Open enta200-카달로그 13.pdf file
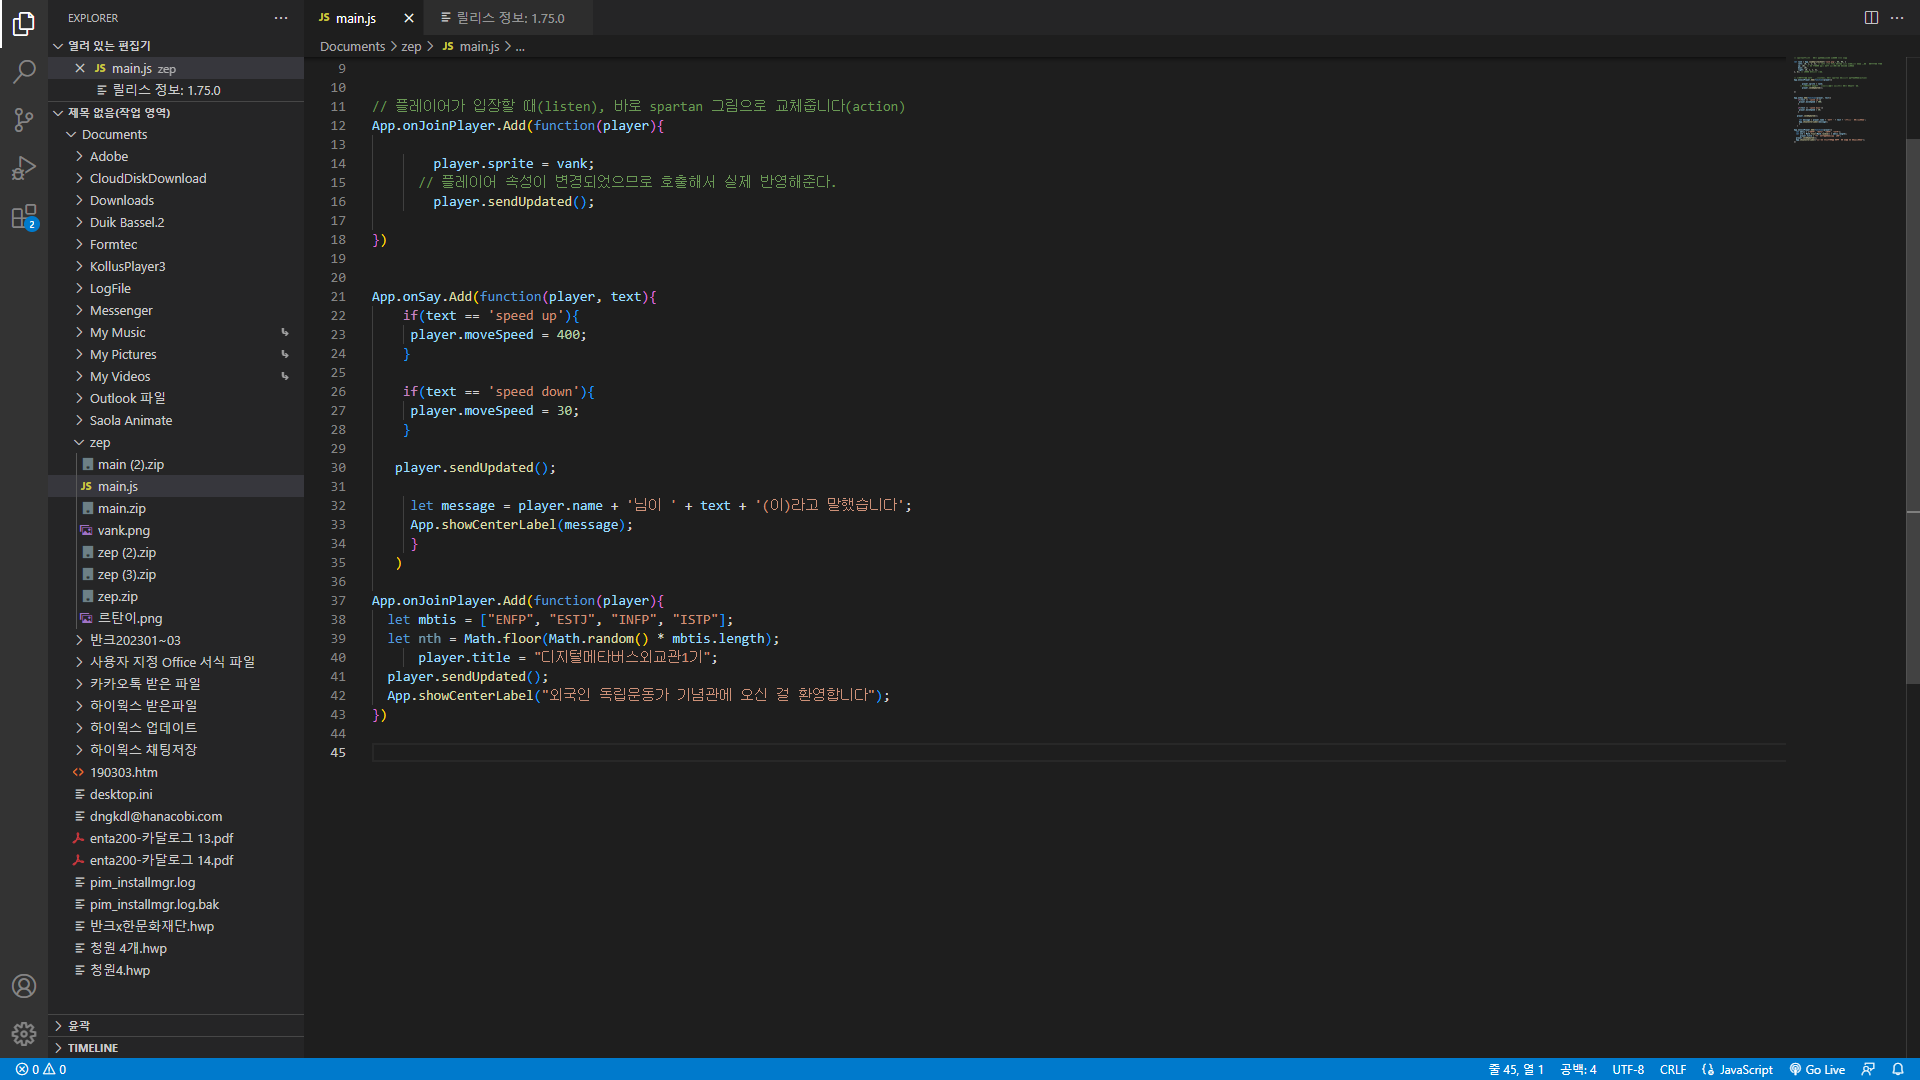 (x=176, y=839)
